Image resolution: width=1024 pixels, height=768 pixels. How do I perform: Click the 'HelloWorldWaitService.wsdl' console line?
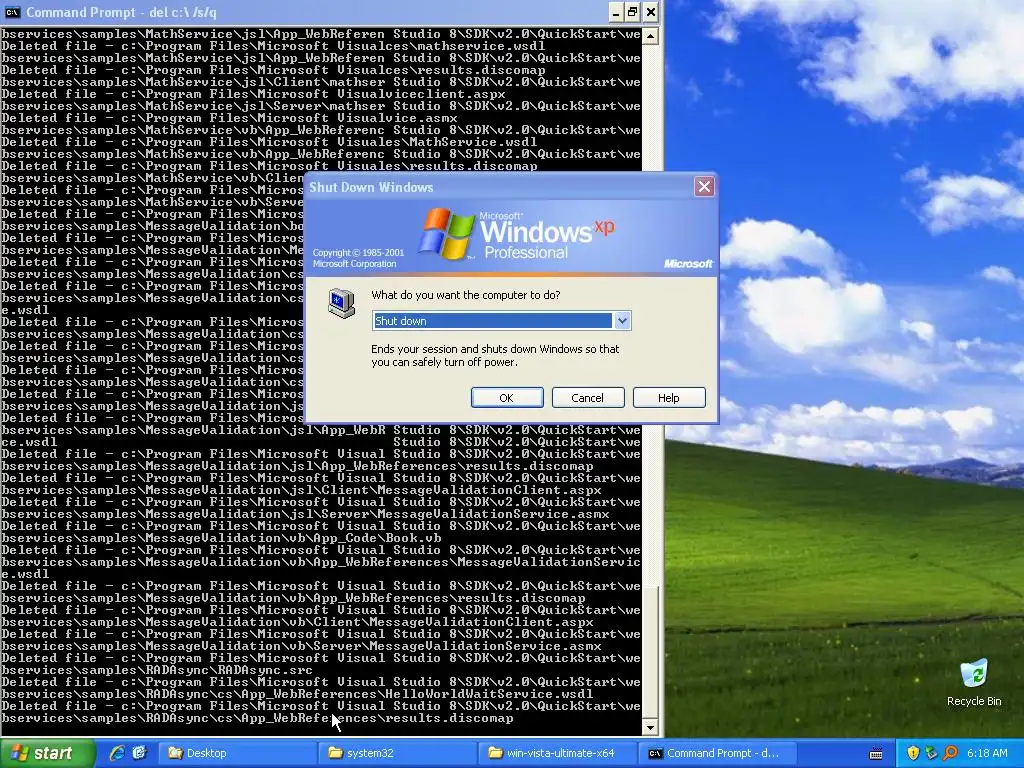pos(297,694)
